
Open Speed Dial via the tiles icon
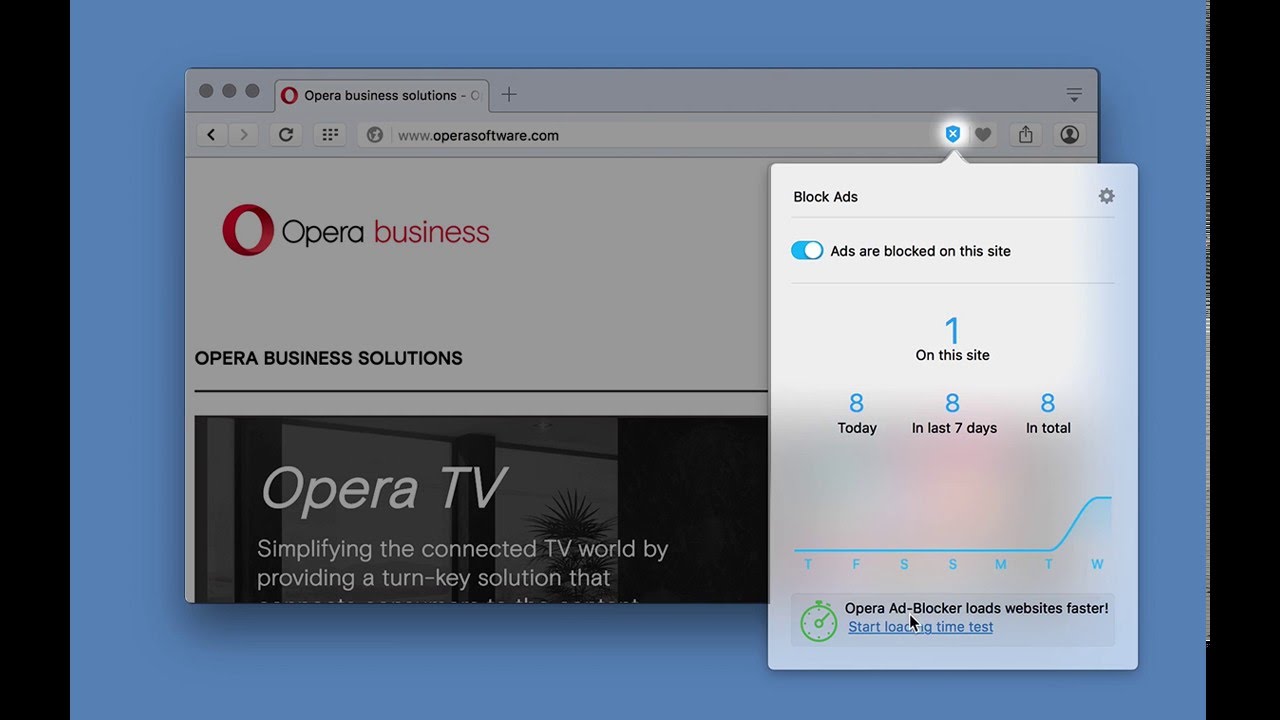pyautogui.click(x=330, y=134)
